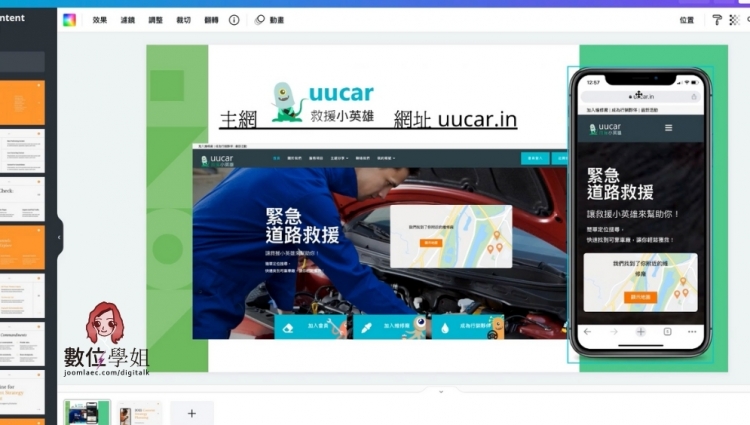Image resolution: width=750 pixels, height=425 pixels.
Task: Select the uucar logo on the slide
Action: (x=323, y=102)
